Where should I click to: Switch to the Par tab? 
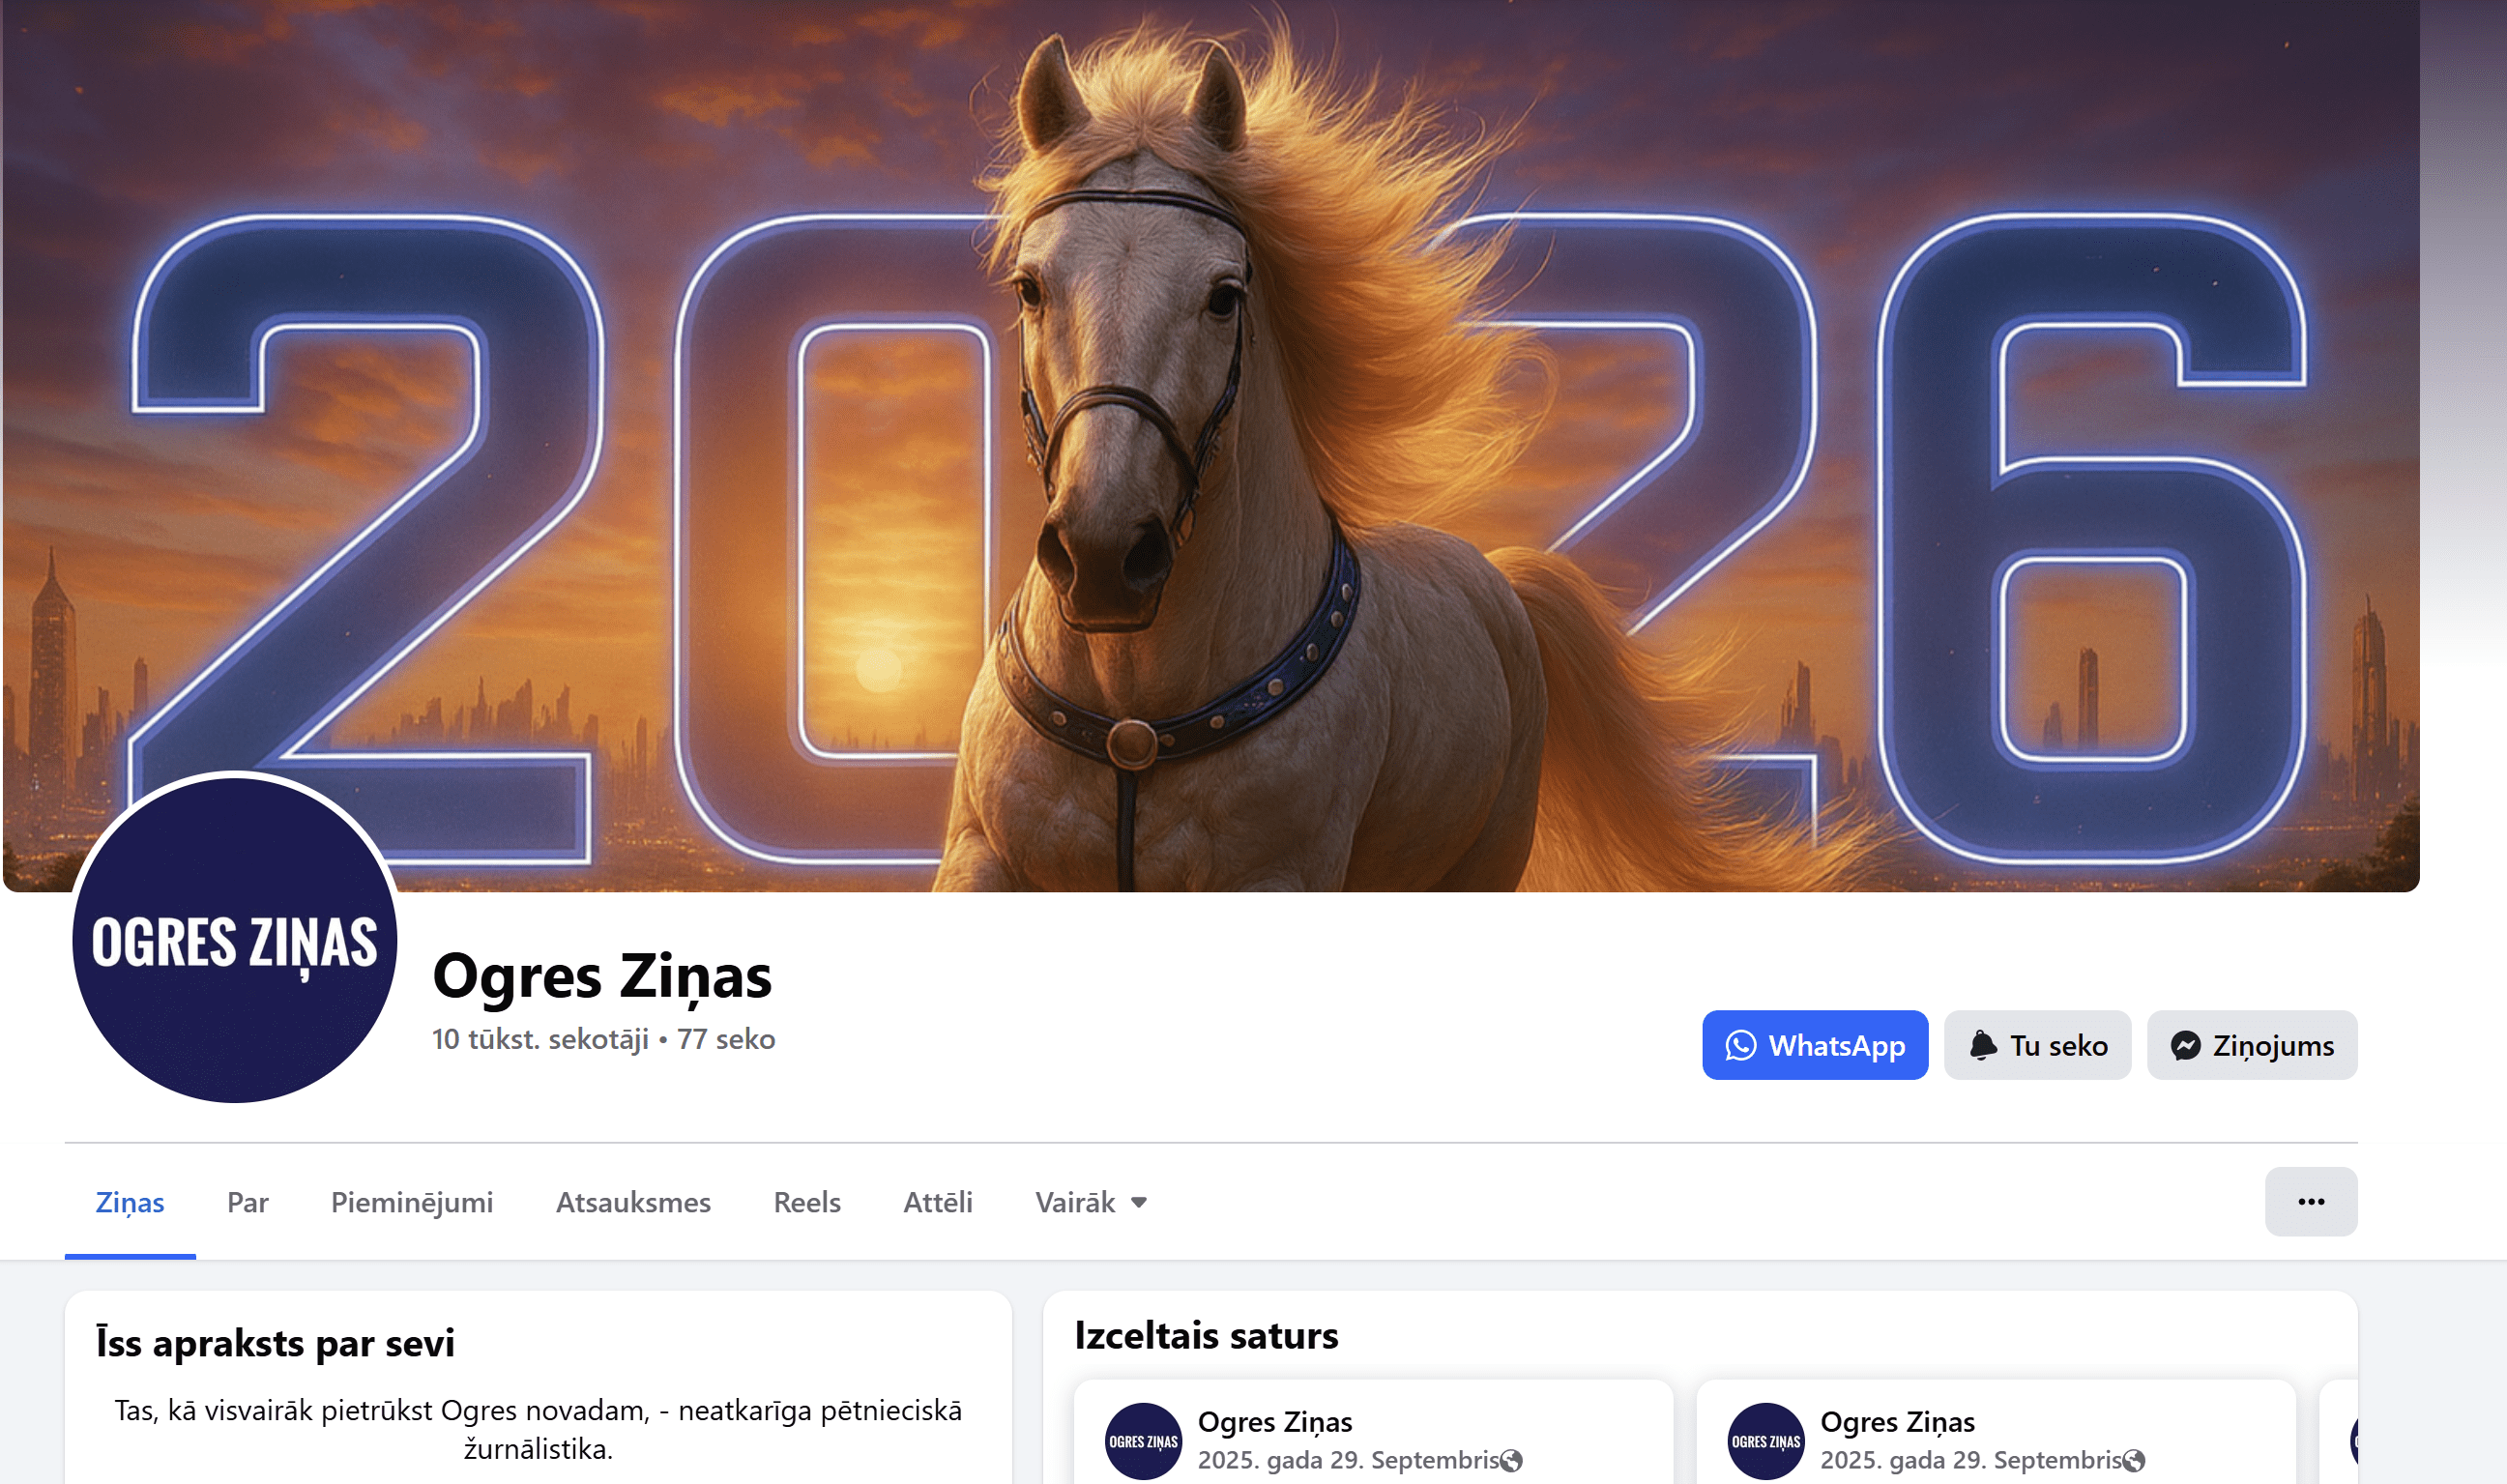click(x=247, y=1202)
